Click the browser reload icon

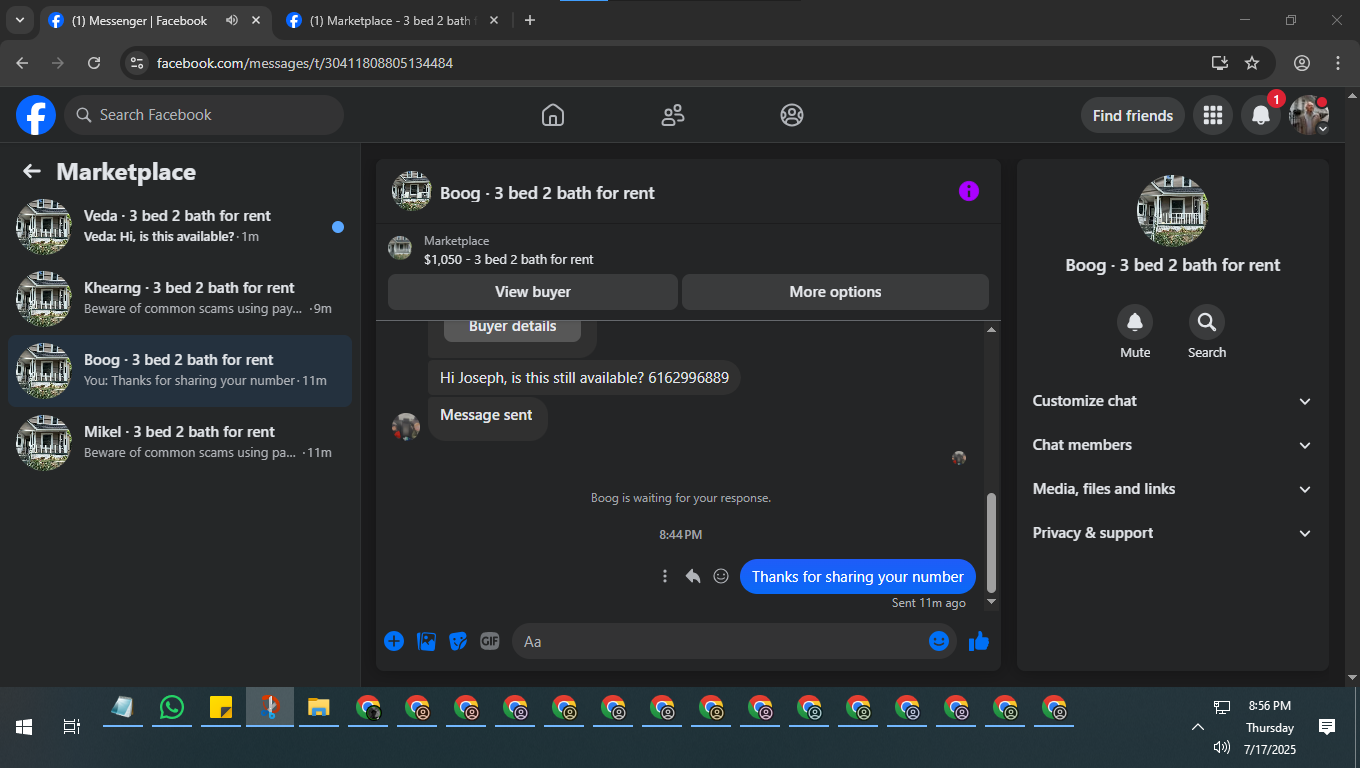pyautogui.click(x=94, y=63)
